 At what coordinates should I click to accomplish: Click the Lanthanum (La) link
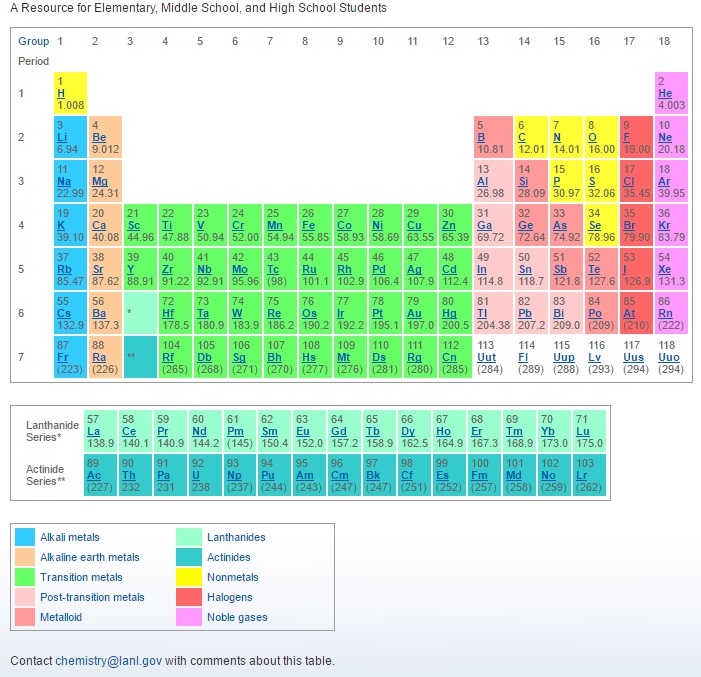click(93, 431)
